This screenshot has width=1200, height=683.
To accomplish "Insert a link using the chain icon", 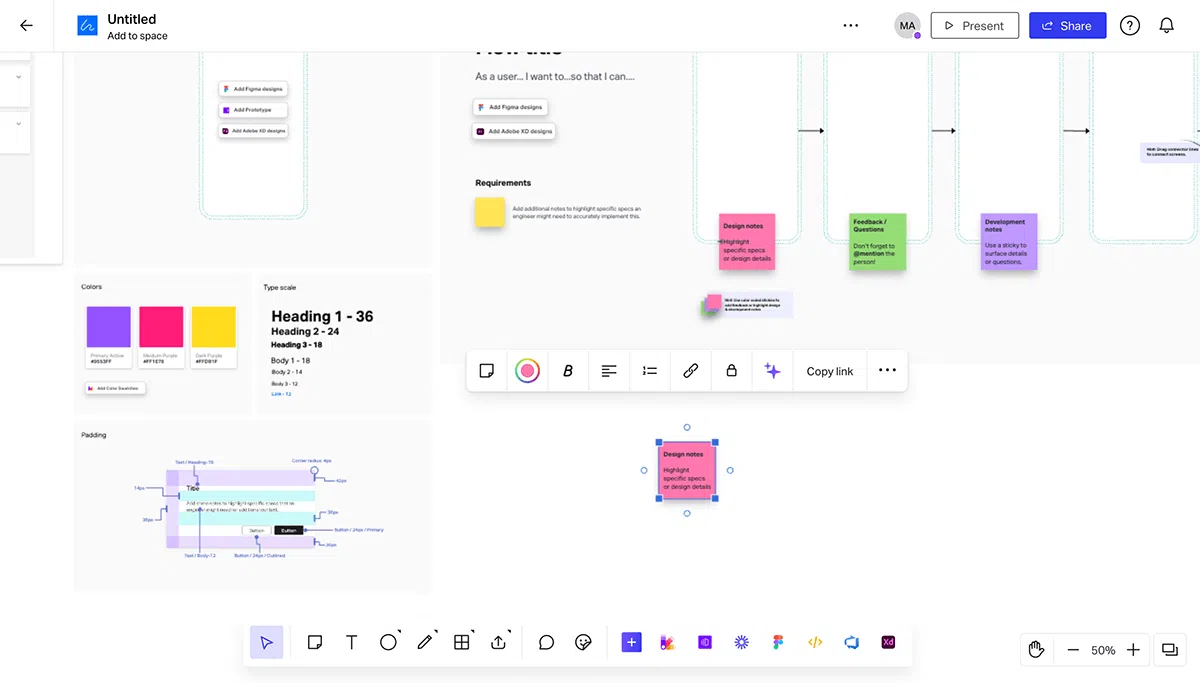I will [690, 371].
